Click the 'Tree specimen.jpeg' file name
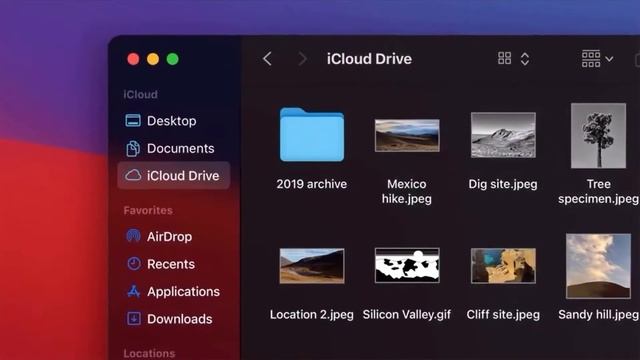The width and height of the screenshot is (640, 360). (598, 191)
